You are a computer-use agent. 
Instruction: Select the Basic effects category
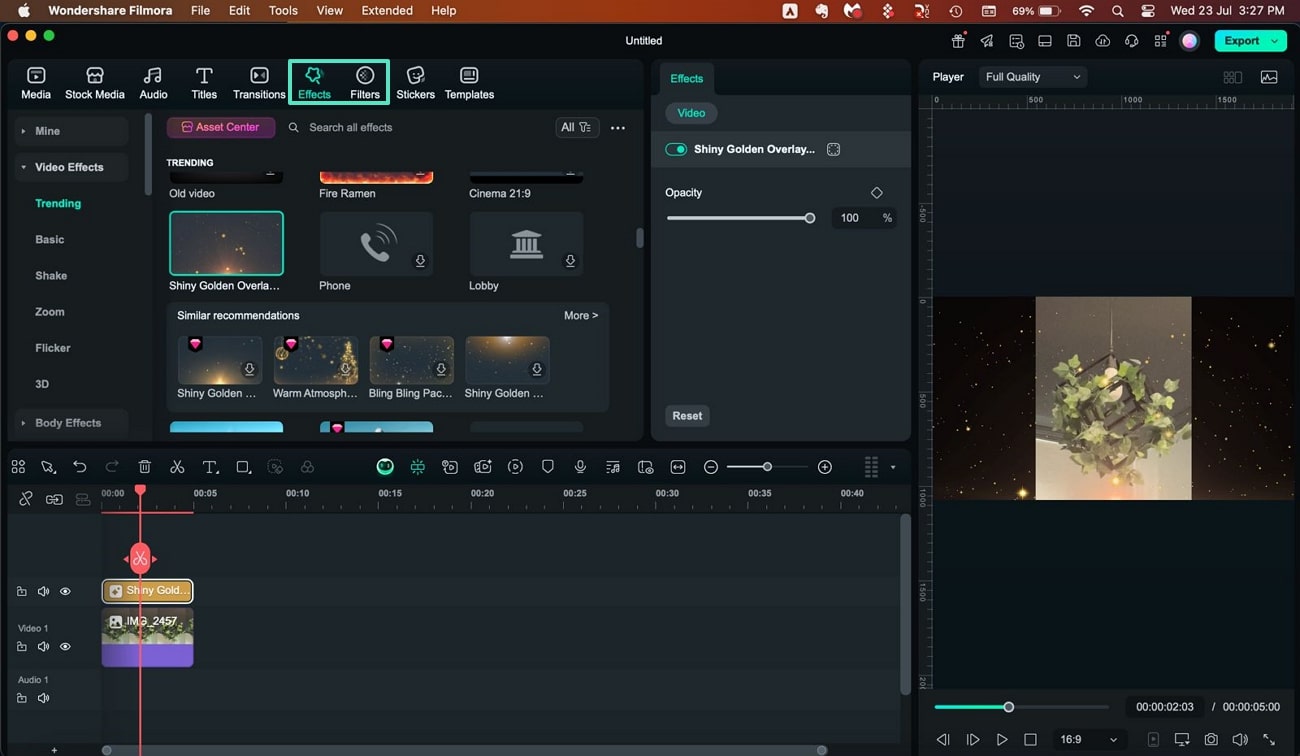click(50, 240)
